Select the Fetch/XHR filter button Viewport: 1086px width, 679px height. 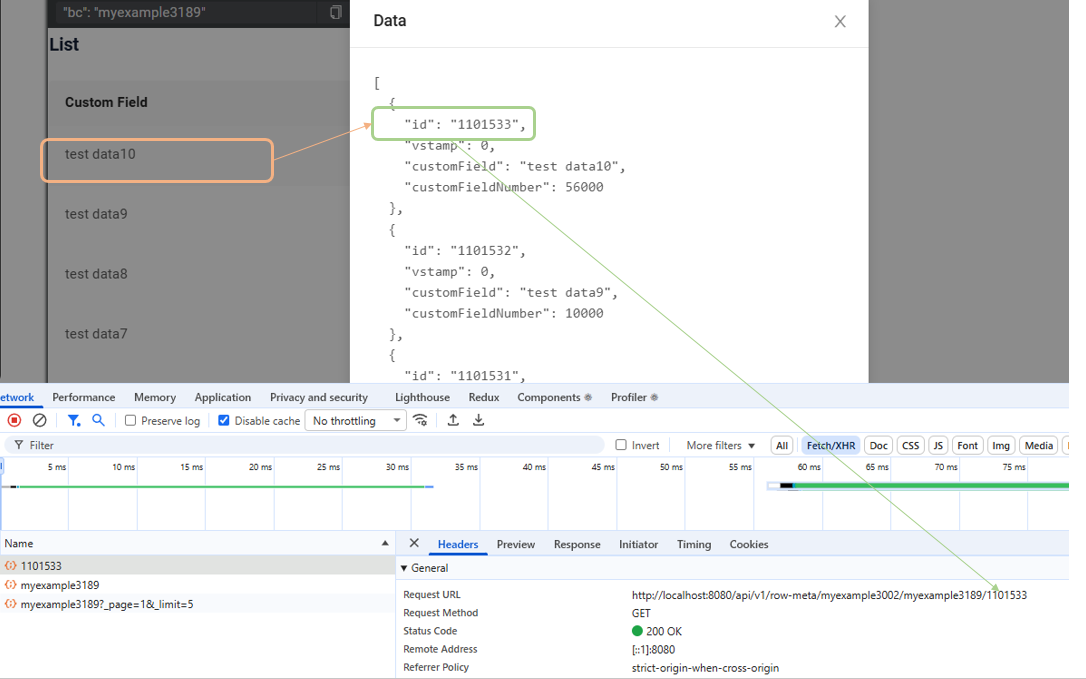click(x=830, y=445)
